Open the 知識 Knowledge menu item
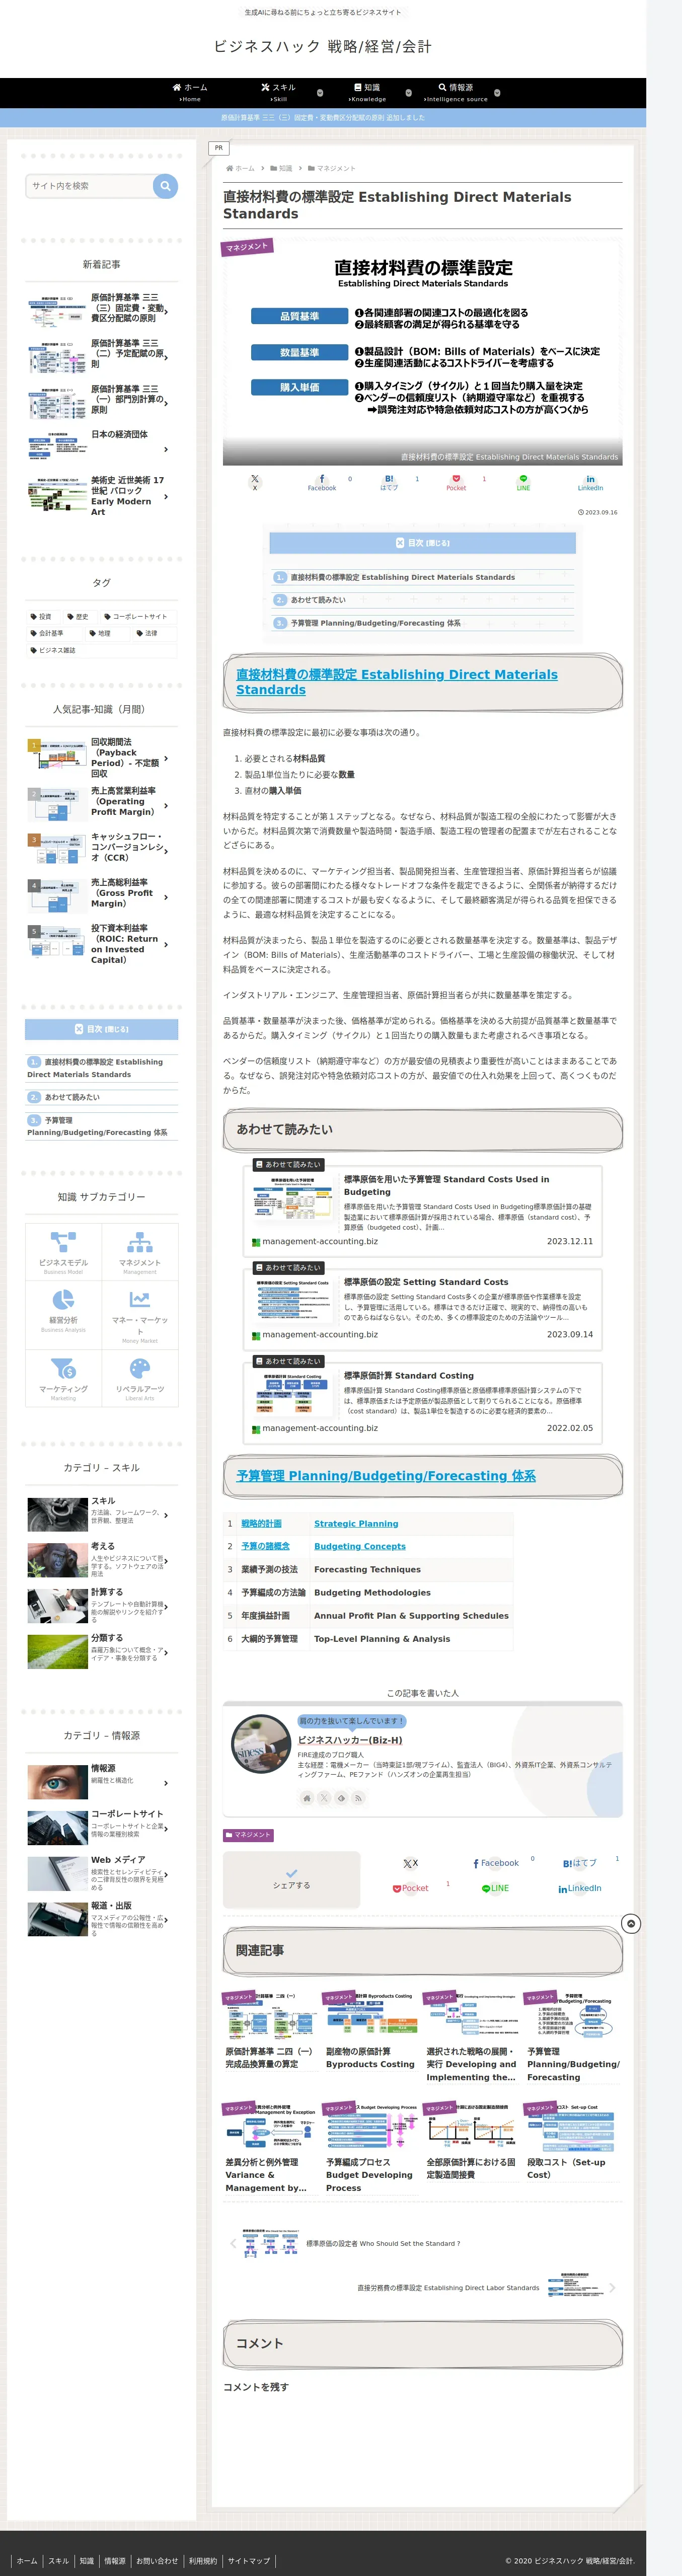 (366, 92)
